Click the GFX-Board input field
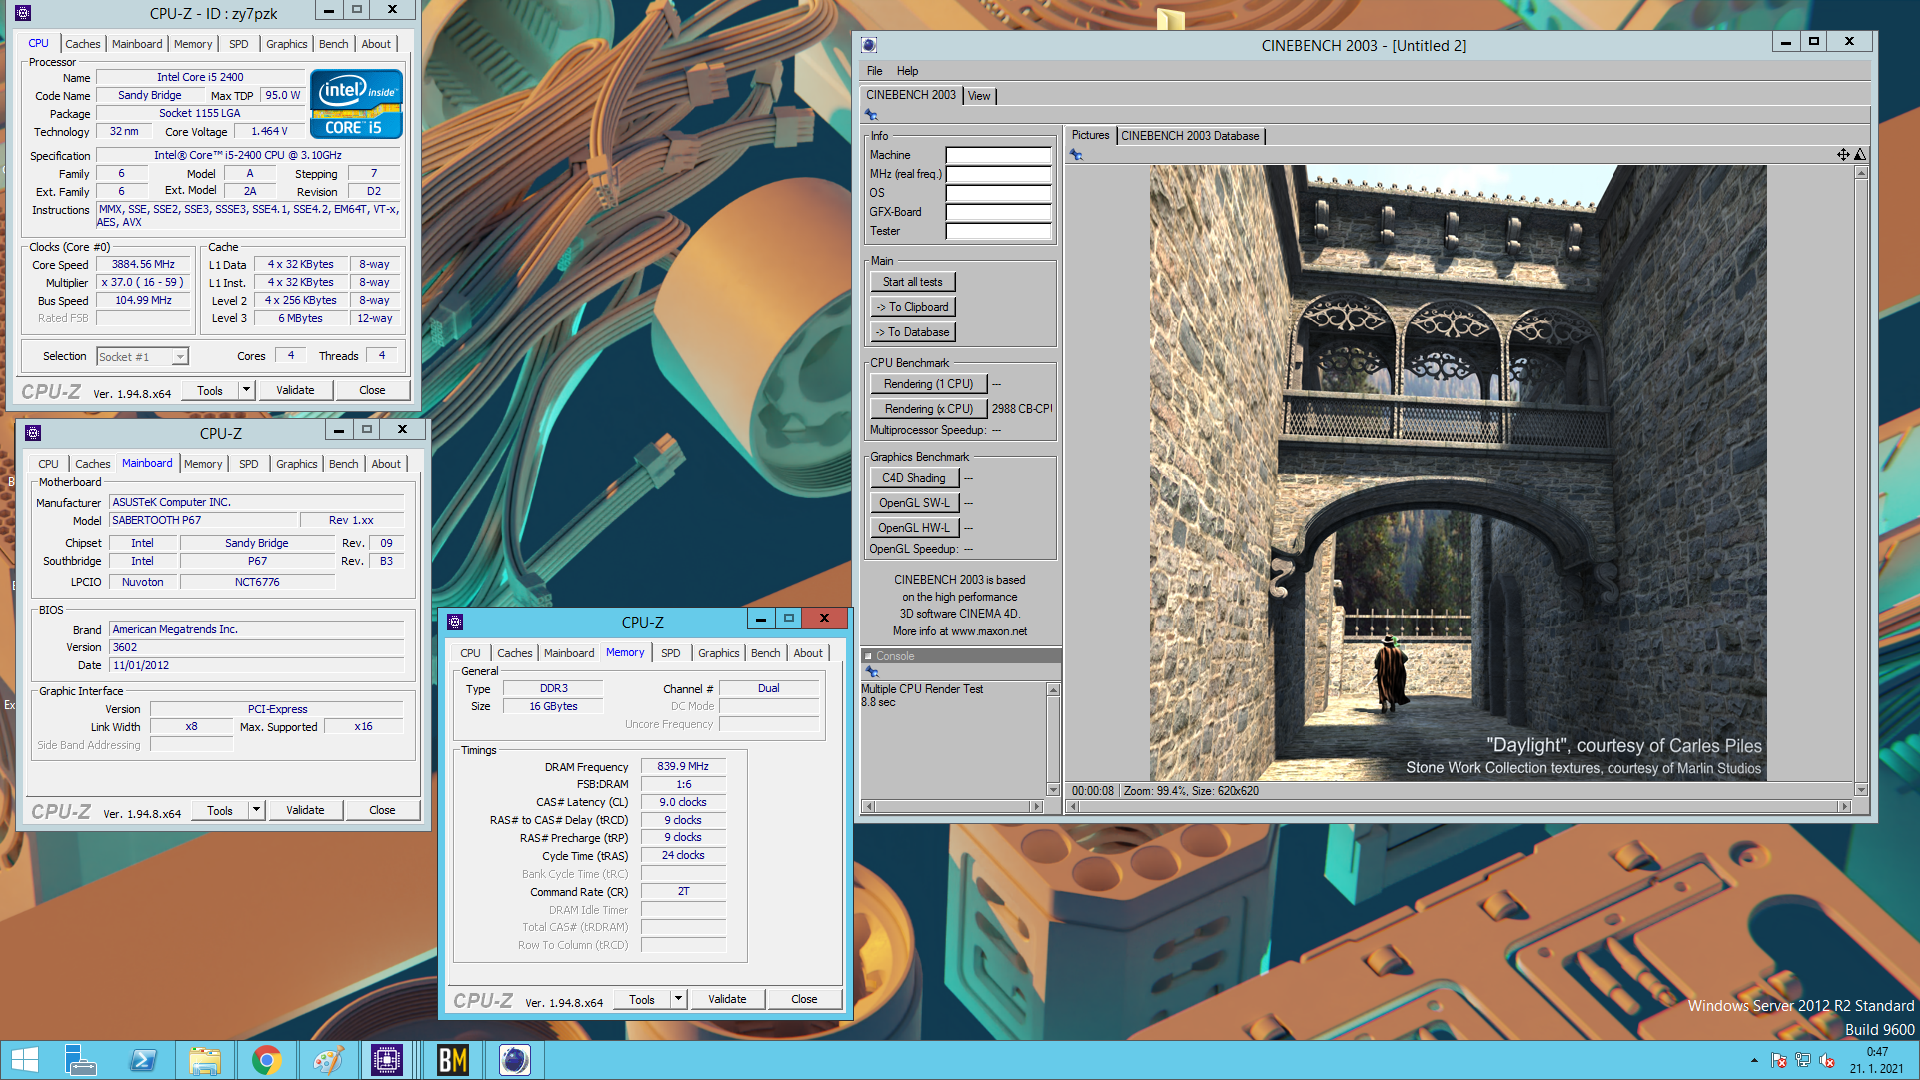The height and width of the screenshot is (1080, 1920). tap(998, 212)
